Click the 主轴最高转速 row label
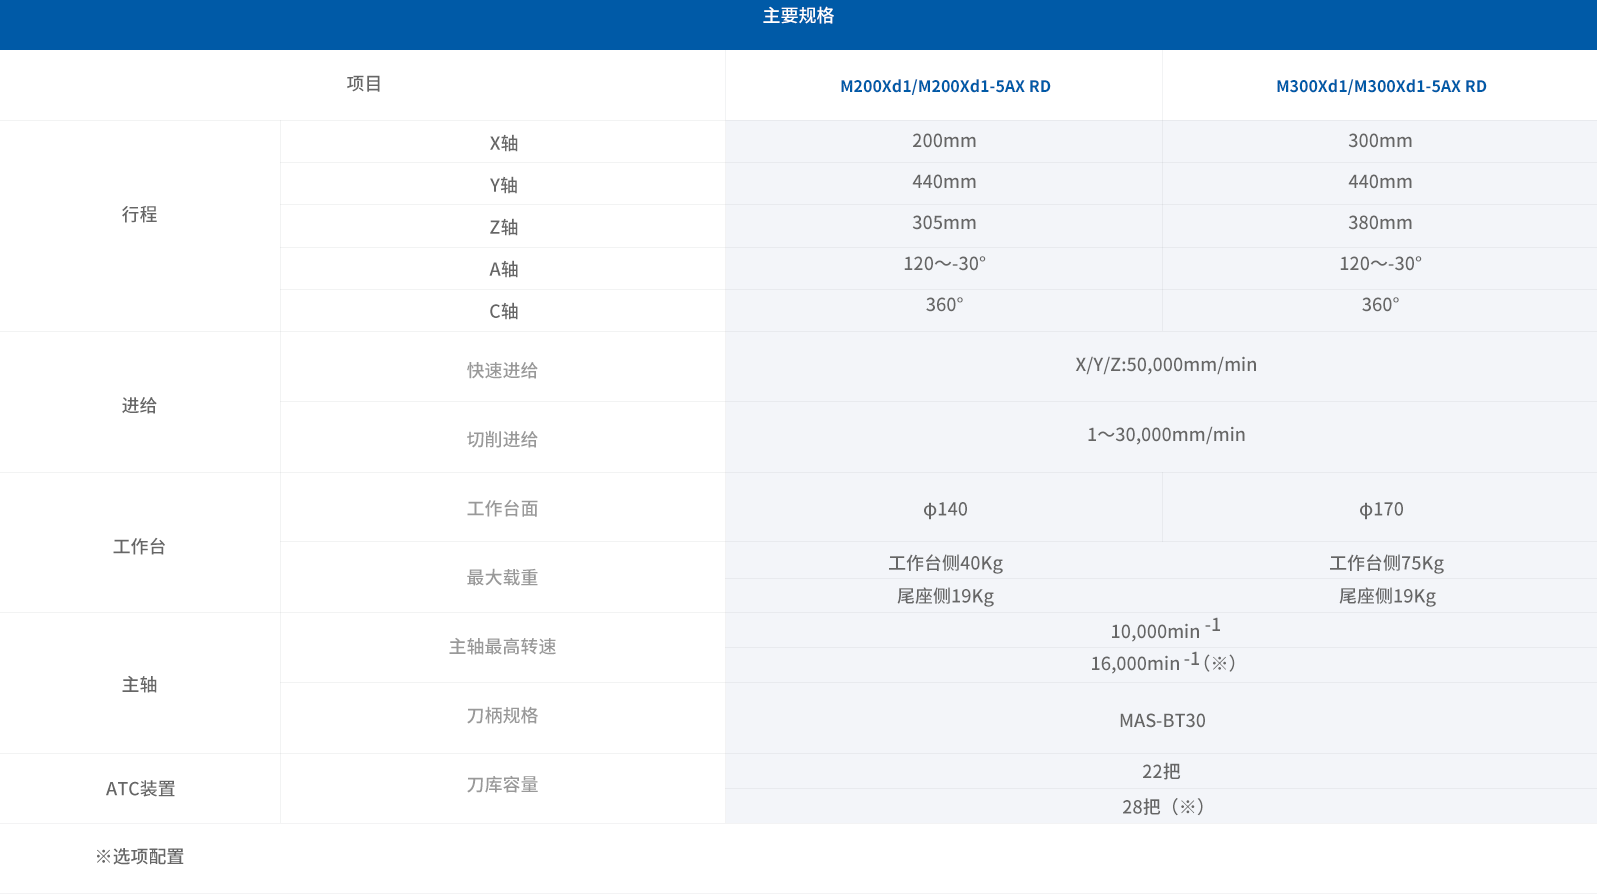Image resolution: width=1597 pixels, height=894 pixels. 502,646
